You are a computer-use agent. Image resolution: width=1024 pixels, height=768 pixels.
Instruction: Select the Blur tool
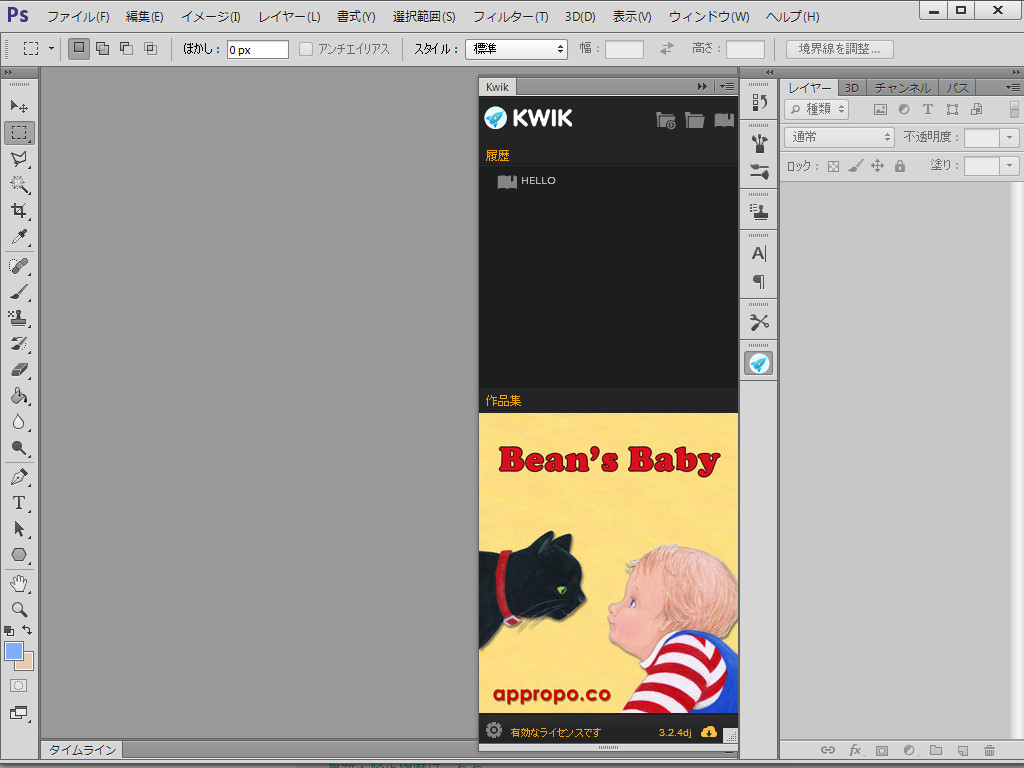pyautogui.click(x=19, y=422)
